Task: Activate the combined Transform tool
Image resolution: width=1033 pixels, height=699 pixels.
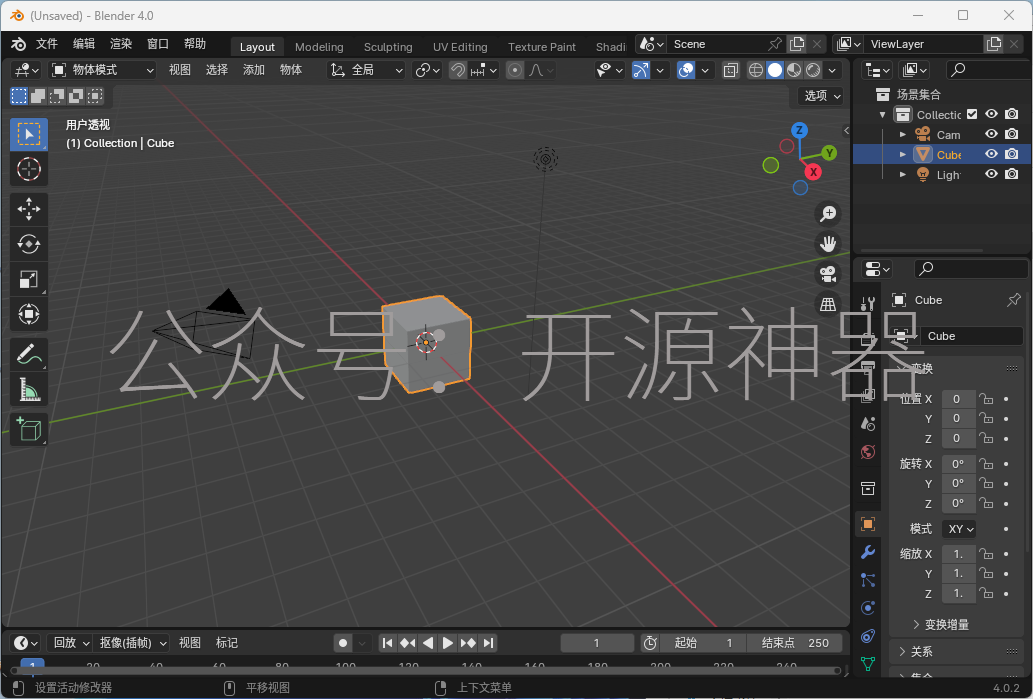Action: (28, 314)
